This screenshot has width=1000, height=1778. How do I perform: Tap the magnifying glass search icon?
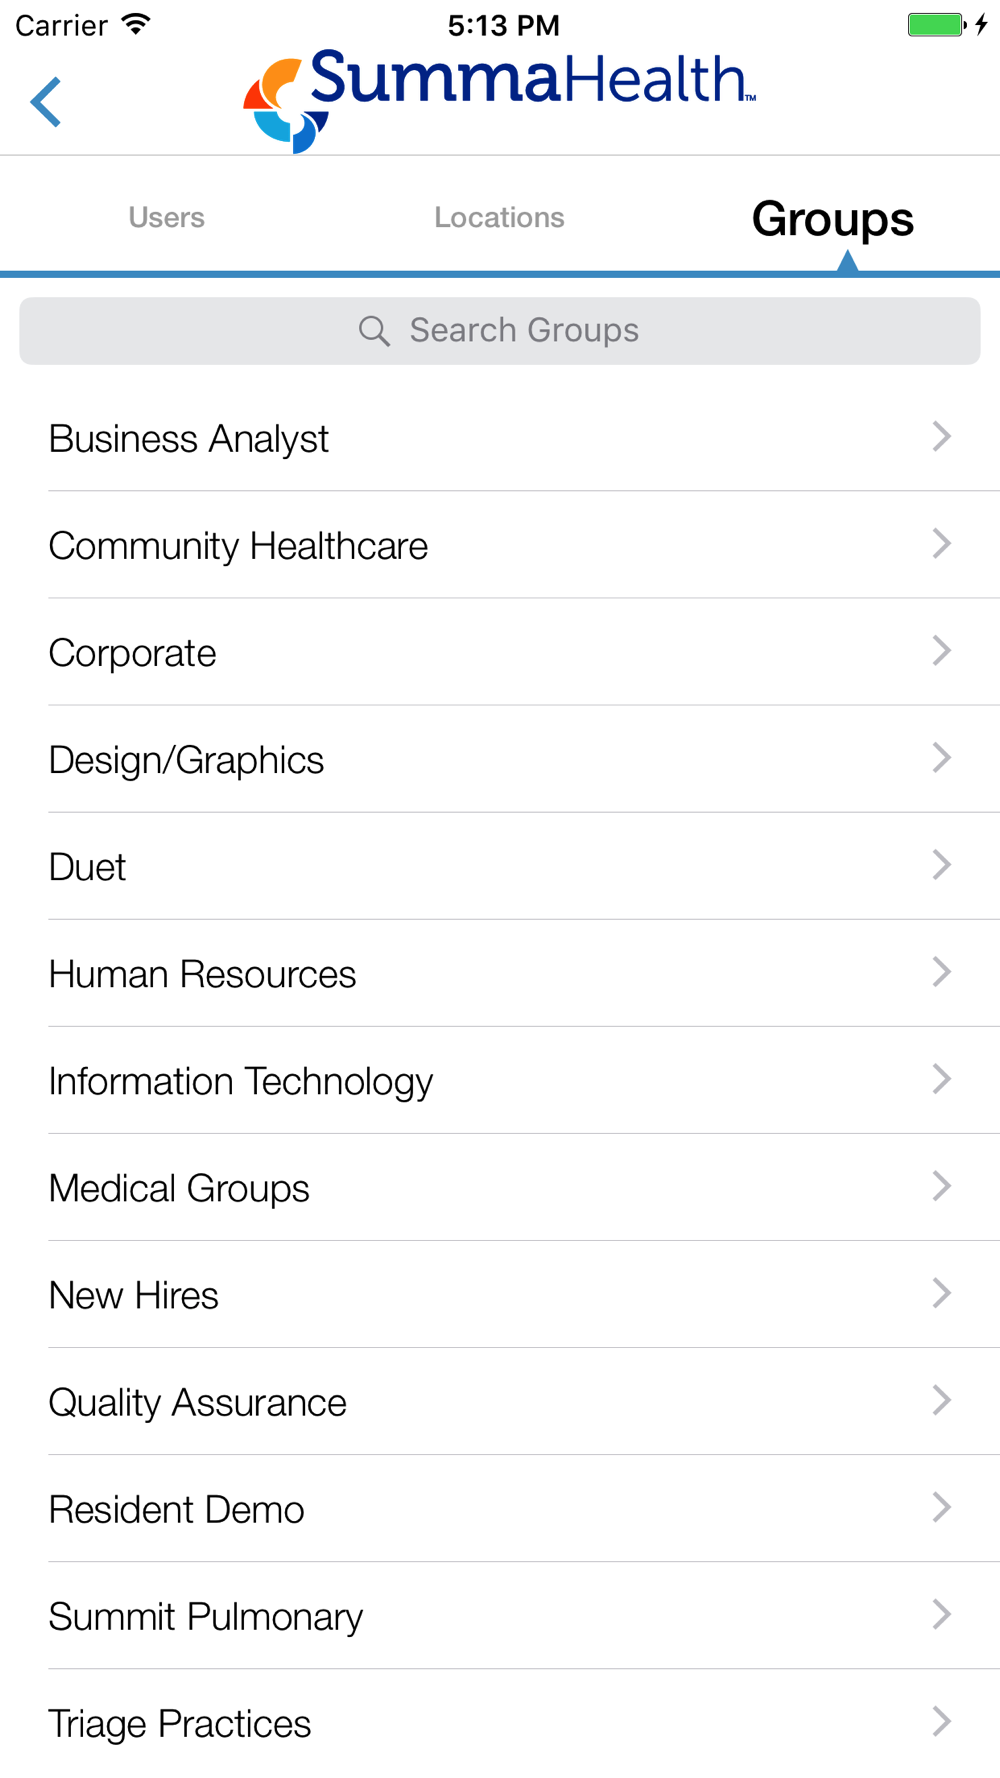click(374, 331)
